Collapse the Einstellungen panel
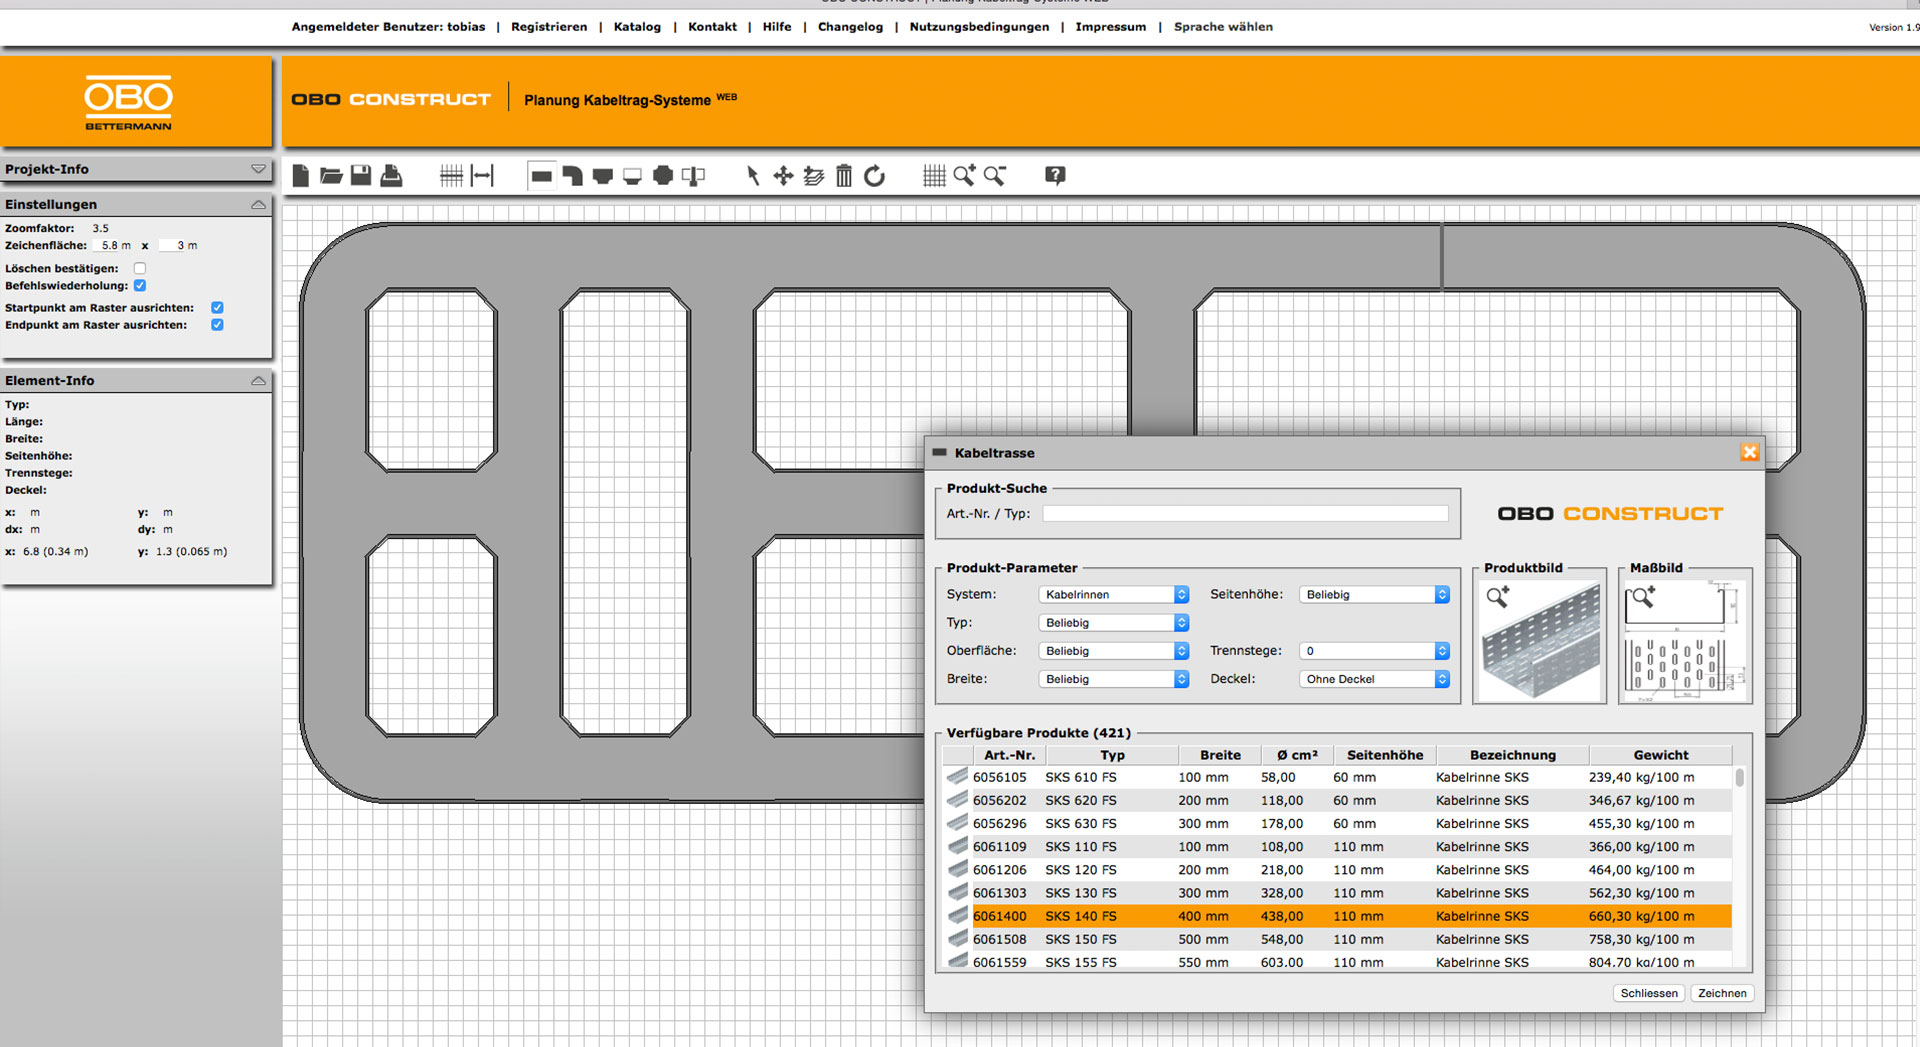The image size is (1920, 1047). tap(258, 204)
